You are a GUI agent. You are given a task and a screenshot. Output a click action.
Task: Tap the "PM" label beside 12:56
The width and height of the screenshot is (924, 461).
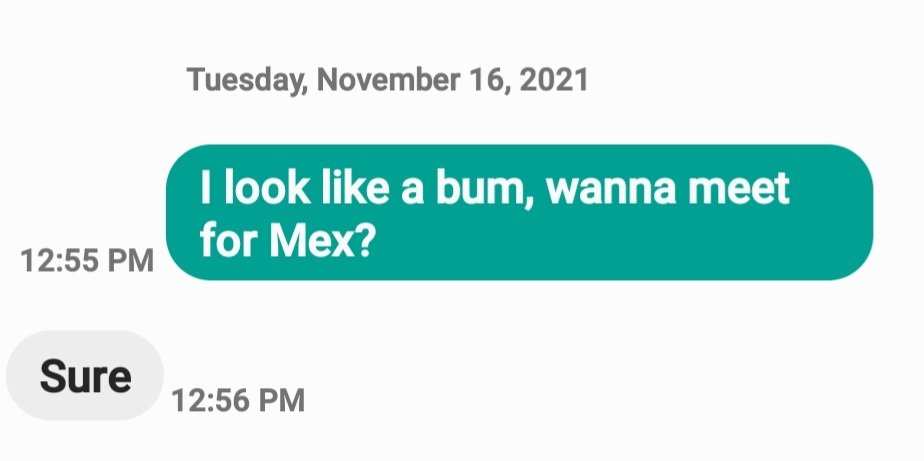coord(282,400)
